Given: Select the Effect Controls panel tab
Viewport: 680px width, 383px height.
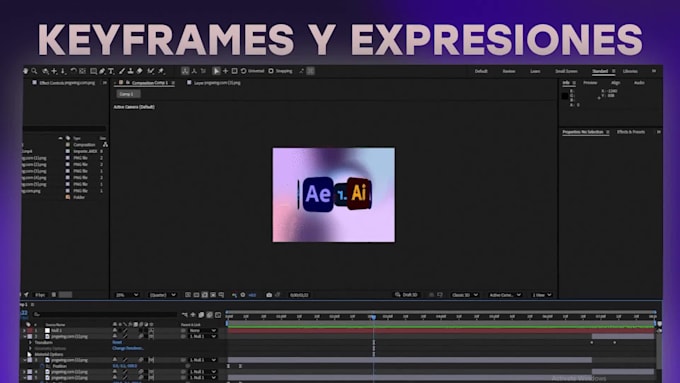Looking at the screenshot, I should click(x=67, y=83).
